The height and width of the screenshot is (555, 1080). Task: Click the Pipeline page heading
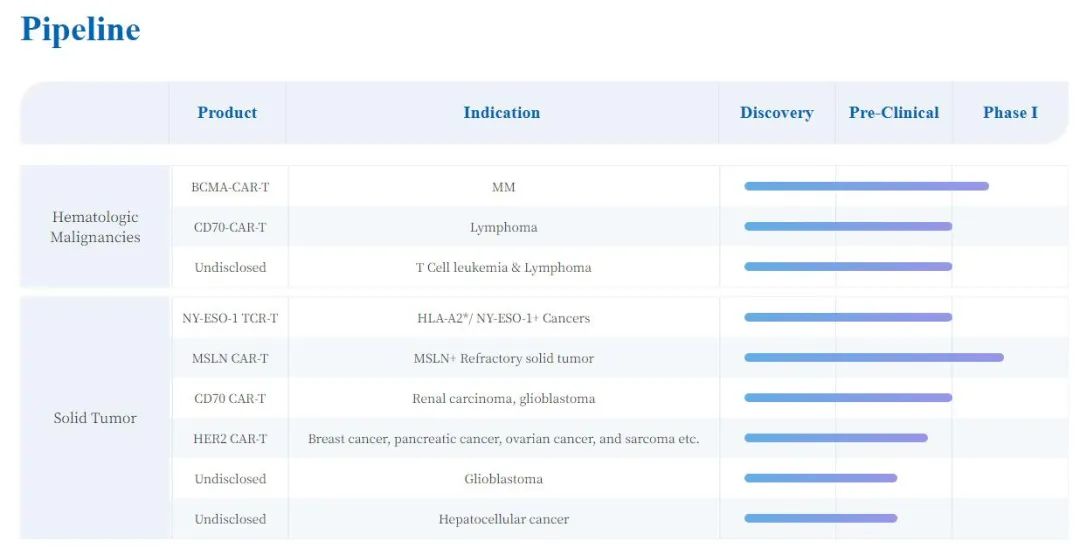80,30
